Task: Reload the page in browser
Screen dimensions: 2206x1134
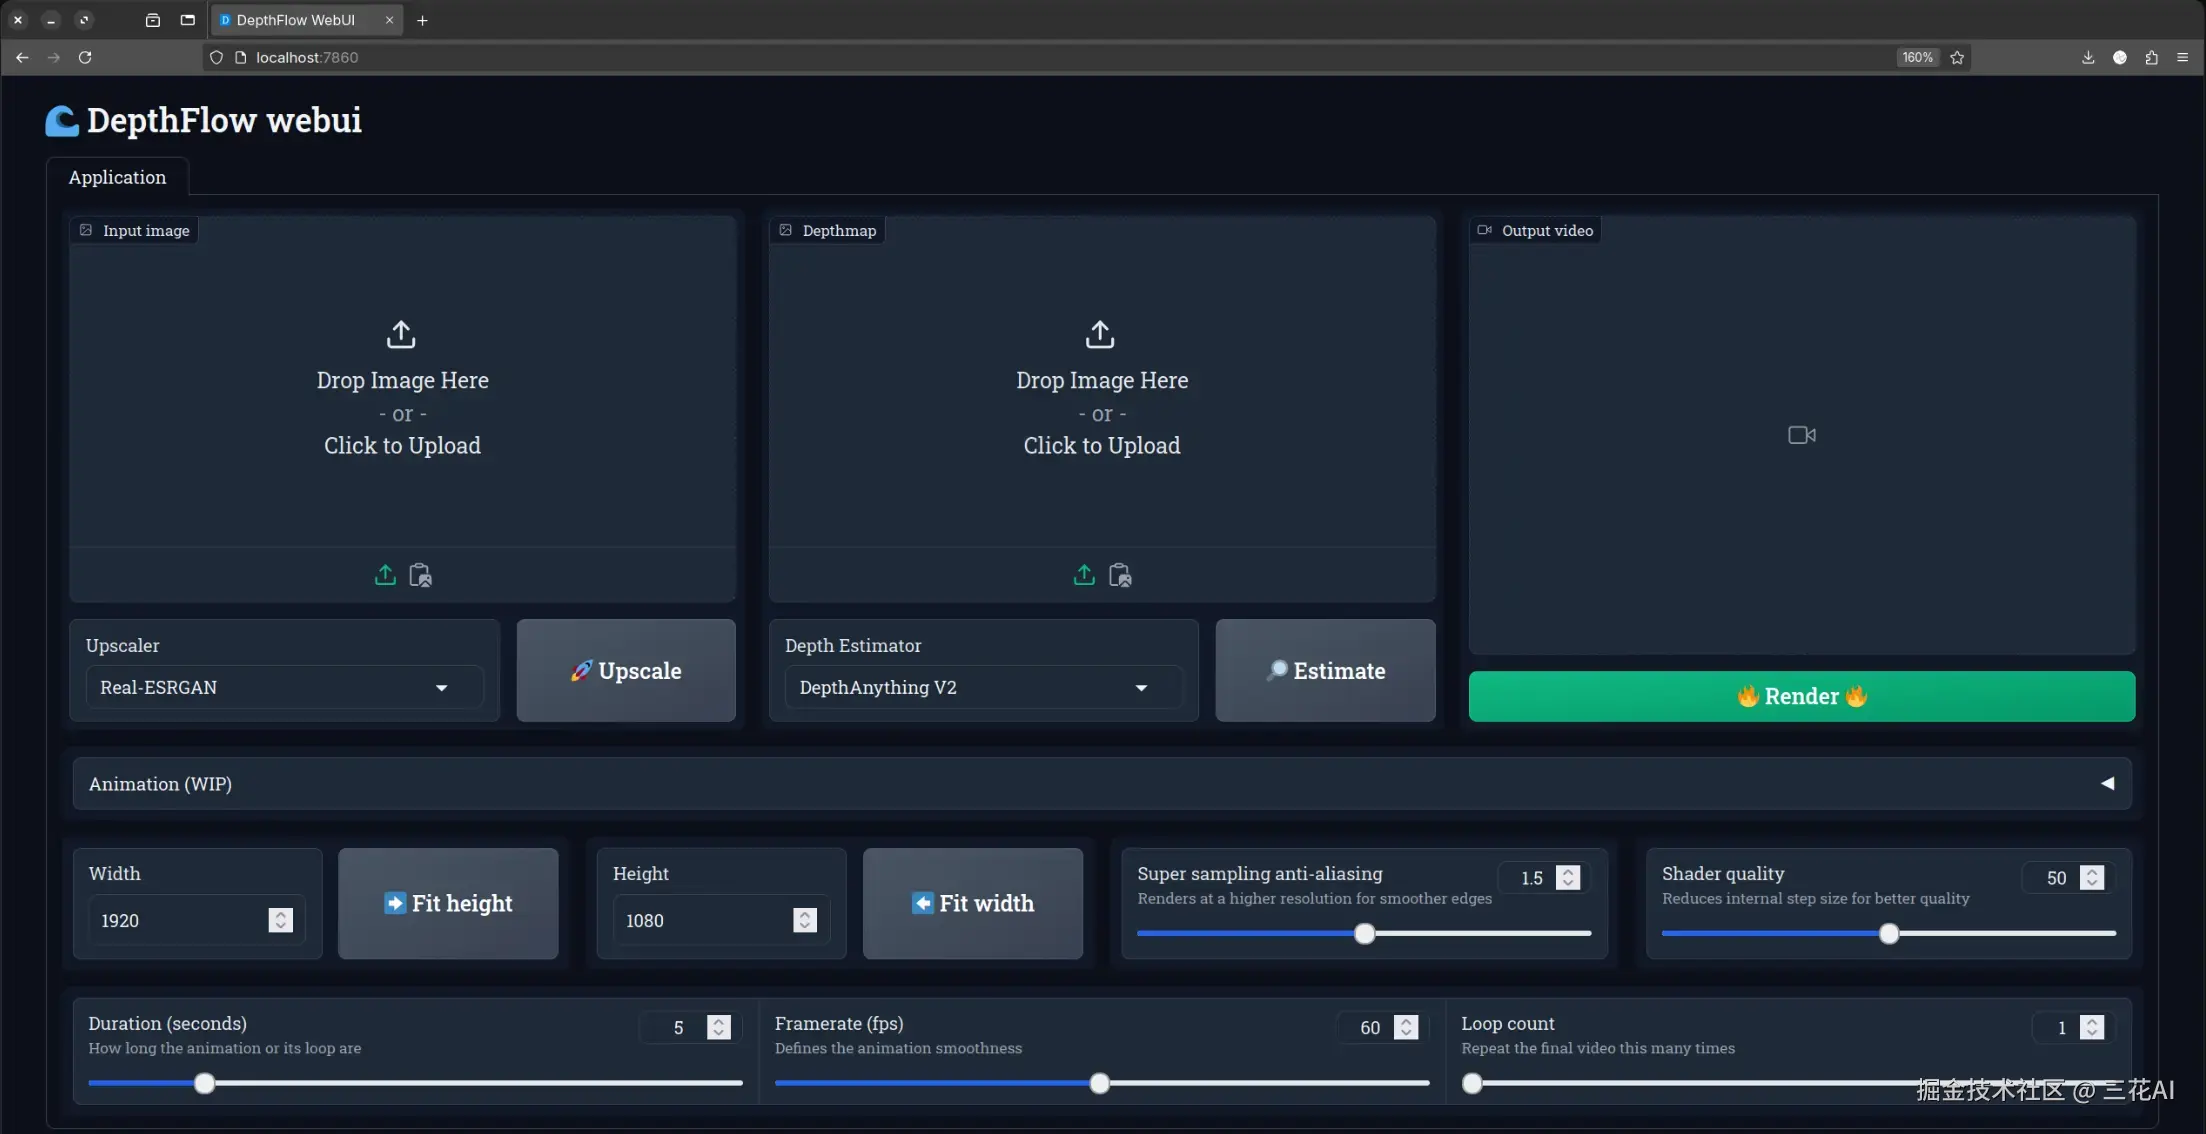Action: tap(85, 57)
